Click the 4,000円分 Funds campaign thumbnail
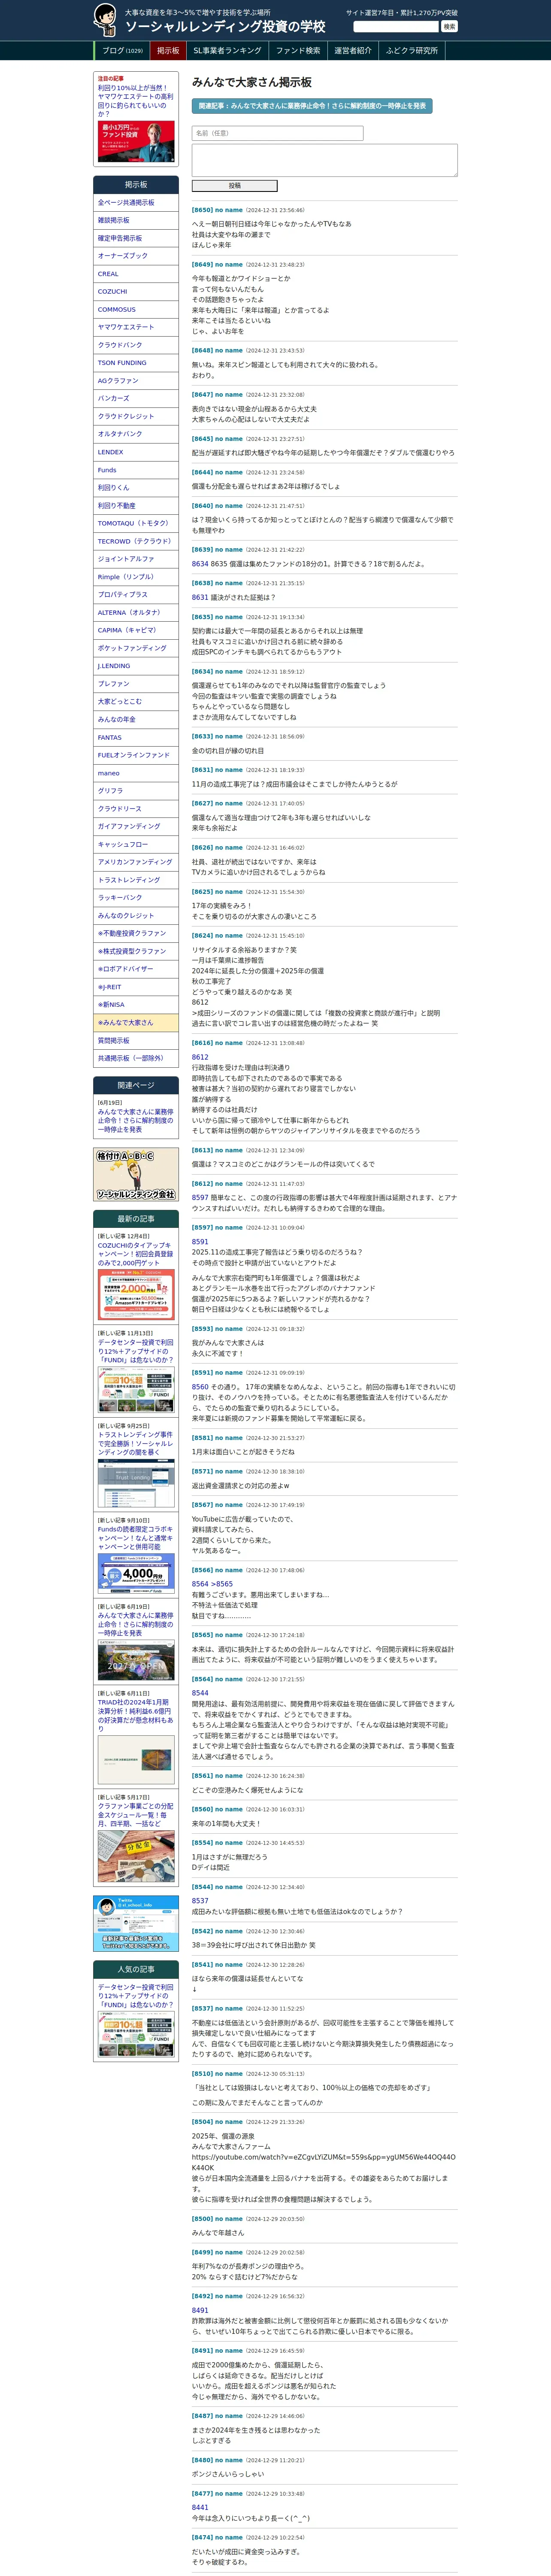551x2576 pixels. point(136,1573)
